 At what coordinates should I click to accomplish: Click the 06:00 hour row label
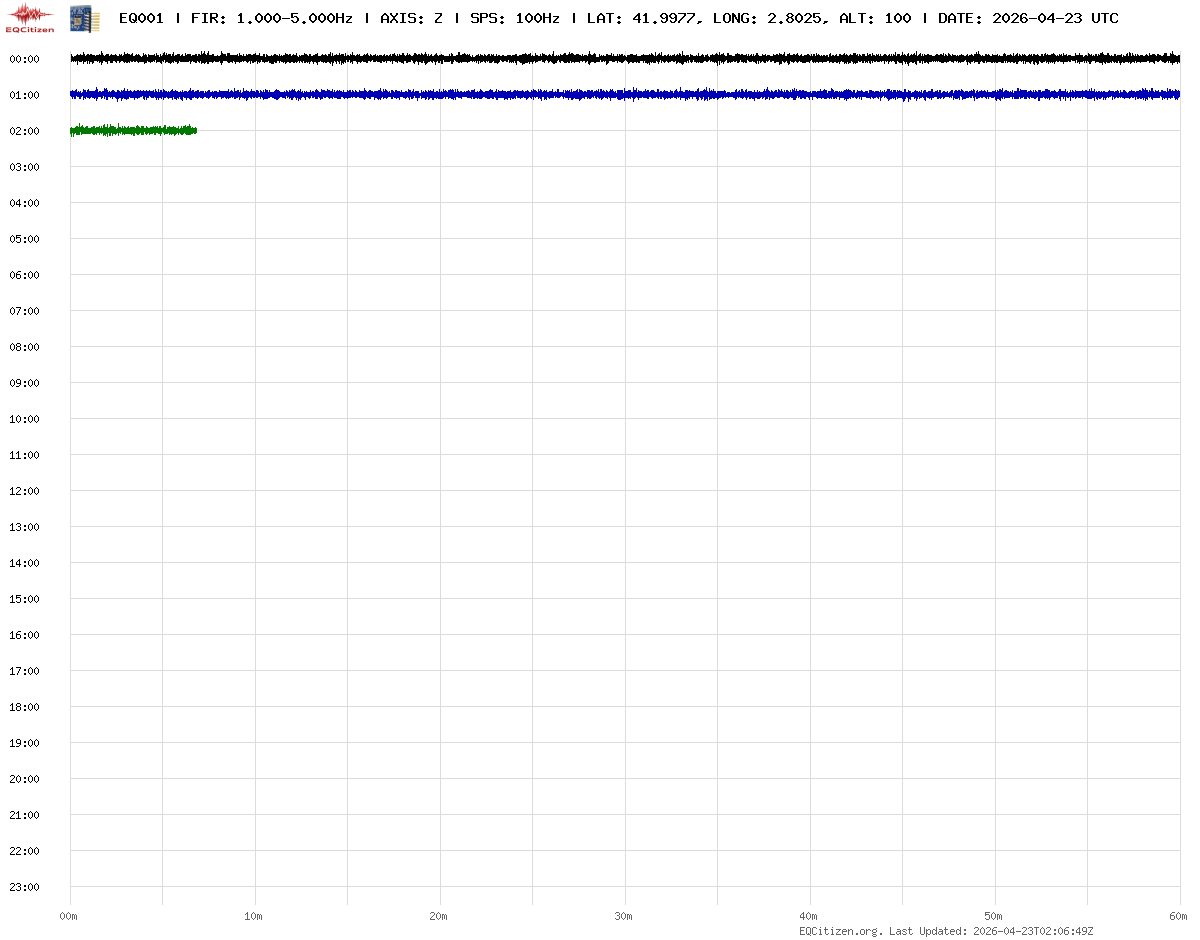click(x=24, y=275)
